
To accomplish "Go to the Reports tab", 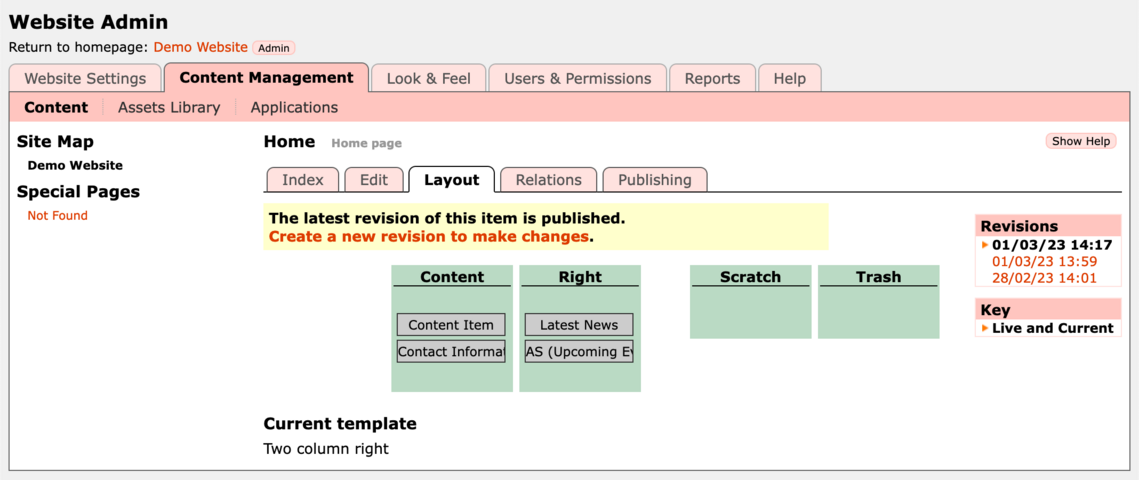I will tap(712, 78).
